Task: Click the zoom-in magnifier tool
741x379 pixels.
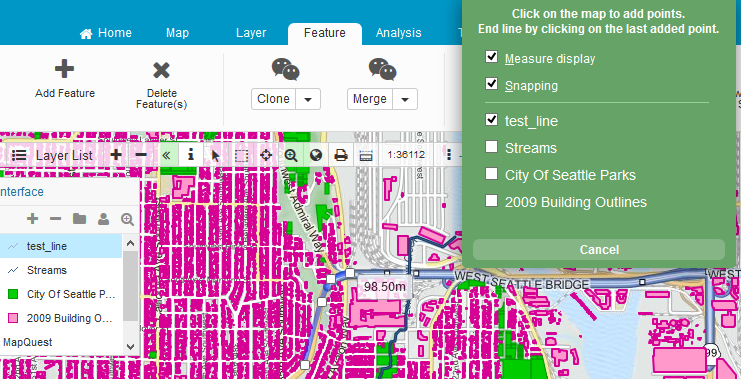Action: coord(291,155)
